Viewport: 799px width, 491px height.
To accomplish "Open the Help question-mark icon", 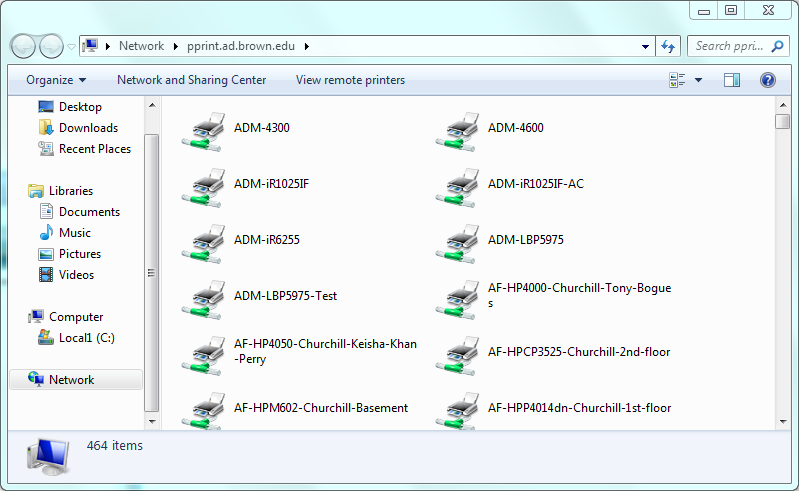I will 767,80.
